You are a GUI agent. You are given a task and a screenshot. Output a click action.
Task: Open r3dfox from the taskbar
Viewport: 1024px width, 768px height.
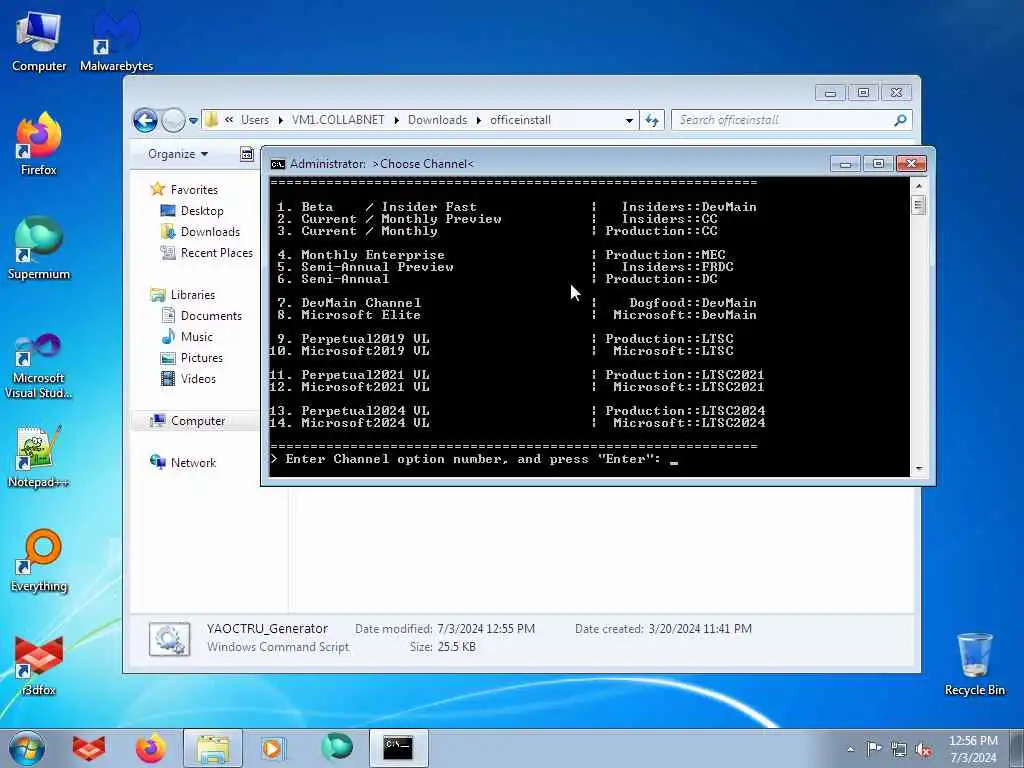[x=89, y=748]
